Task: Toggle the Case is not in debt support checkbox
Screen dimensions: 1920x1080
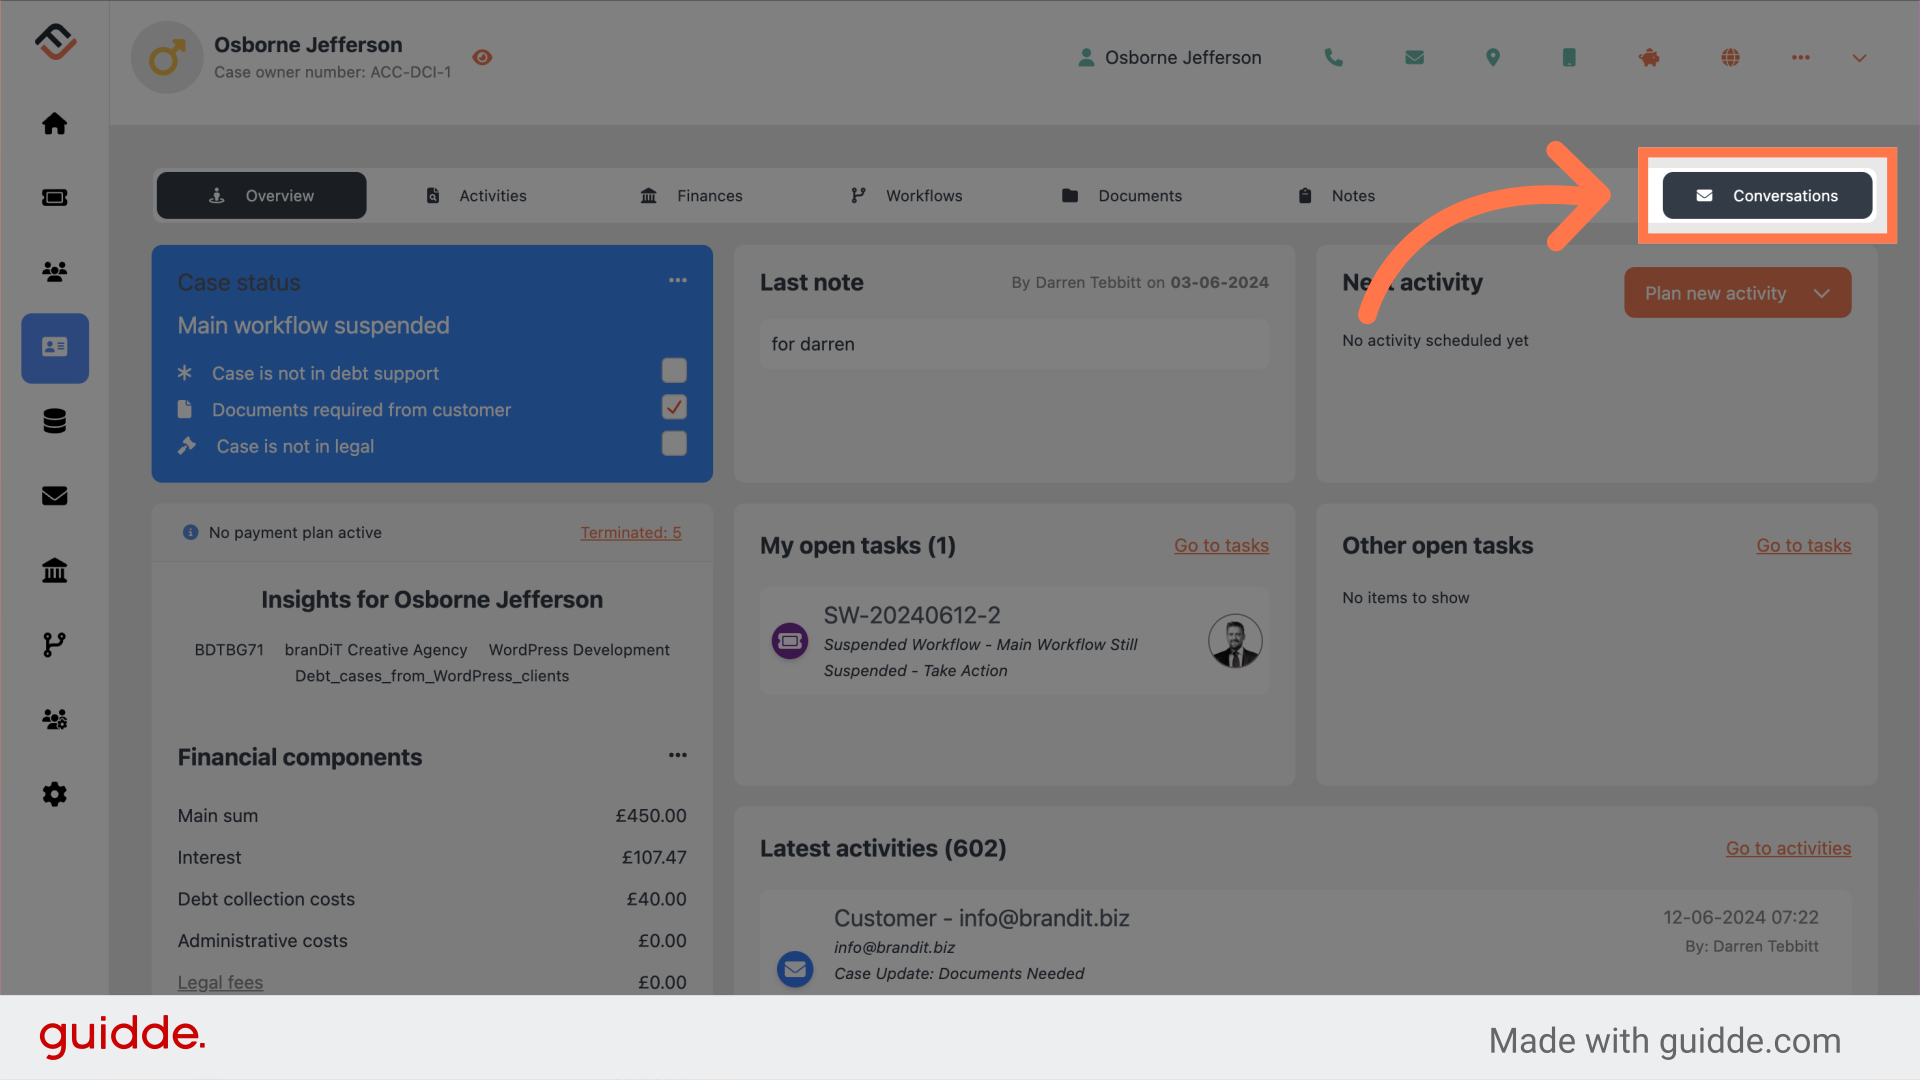Action: point(674,369)
